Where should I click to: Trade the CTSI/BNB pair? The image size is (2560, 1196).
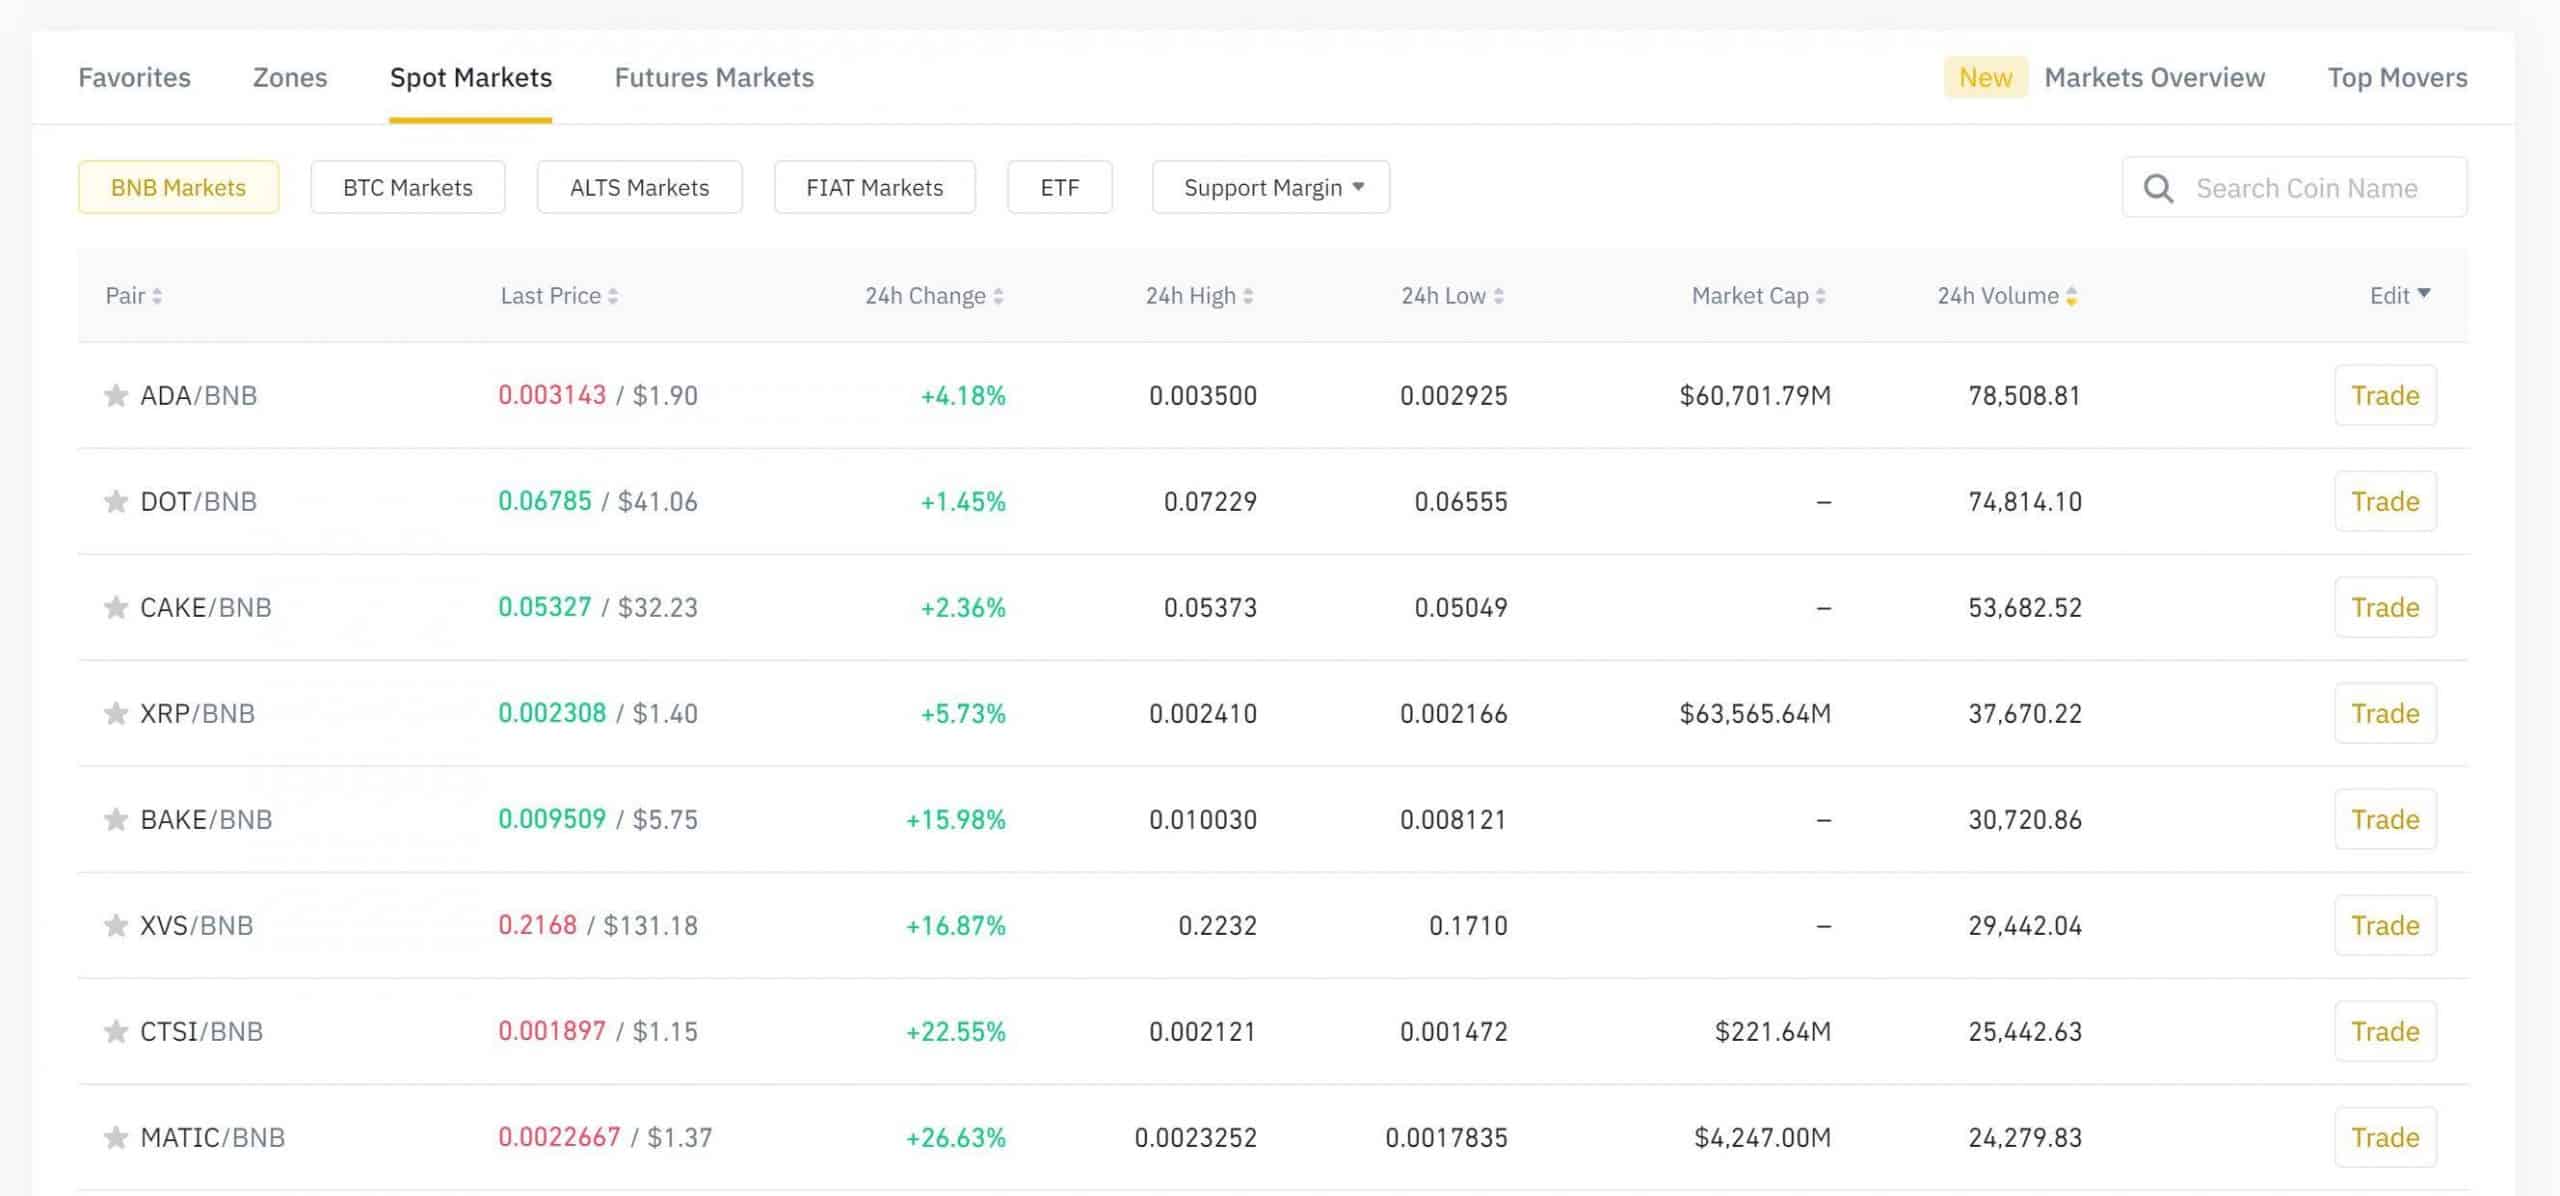click(x=2385, y=1031)
